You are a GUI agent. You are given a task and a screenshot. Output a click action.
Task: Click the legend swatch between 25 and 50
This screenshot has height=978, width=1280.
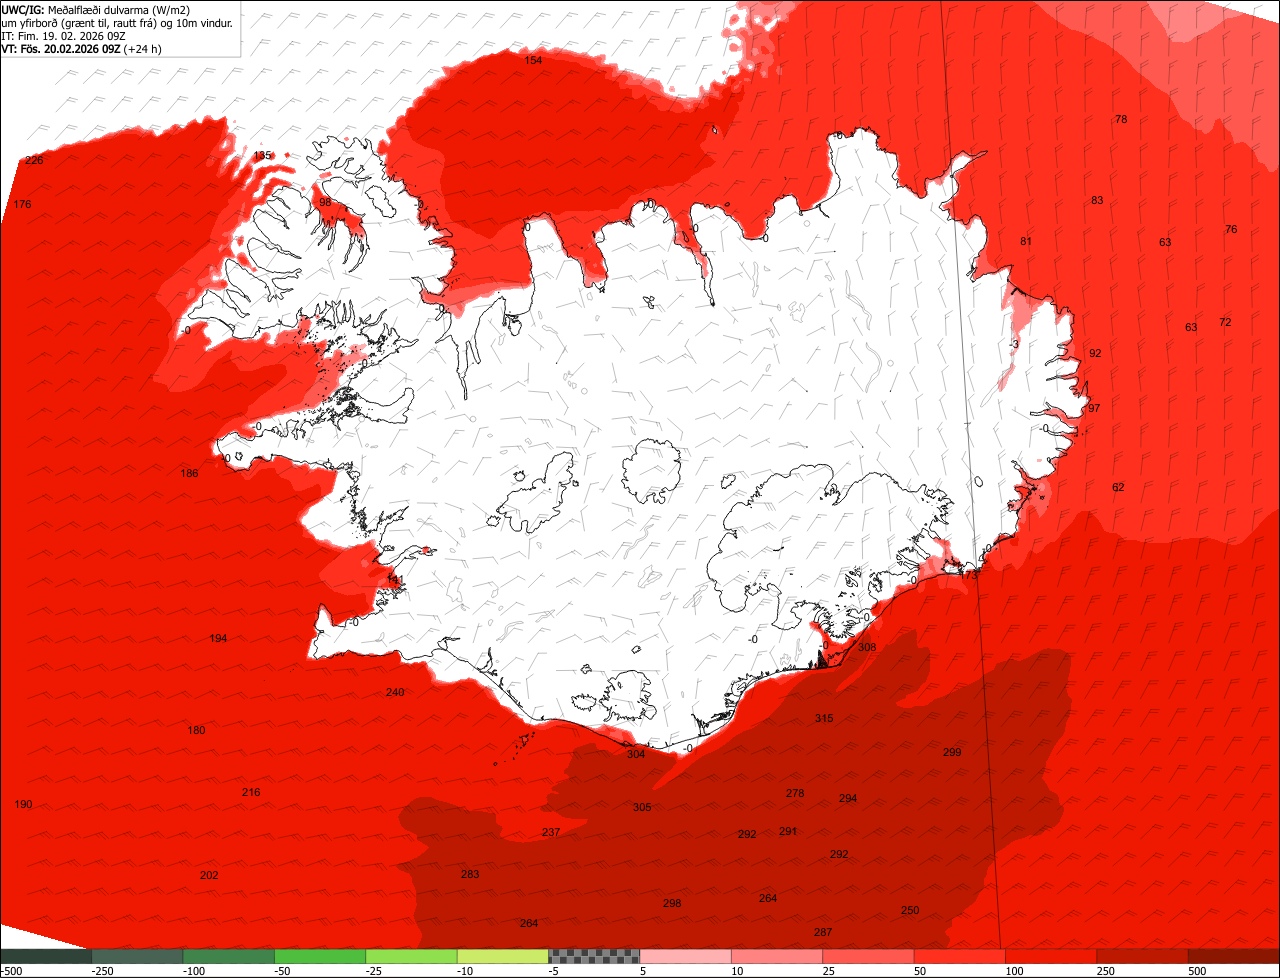tap(869, 956)
